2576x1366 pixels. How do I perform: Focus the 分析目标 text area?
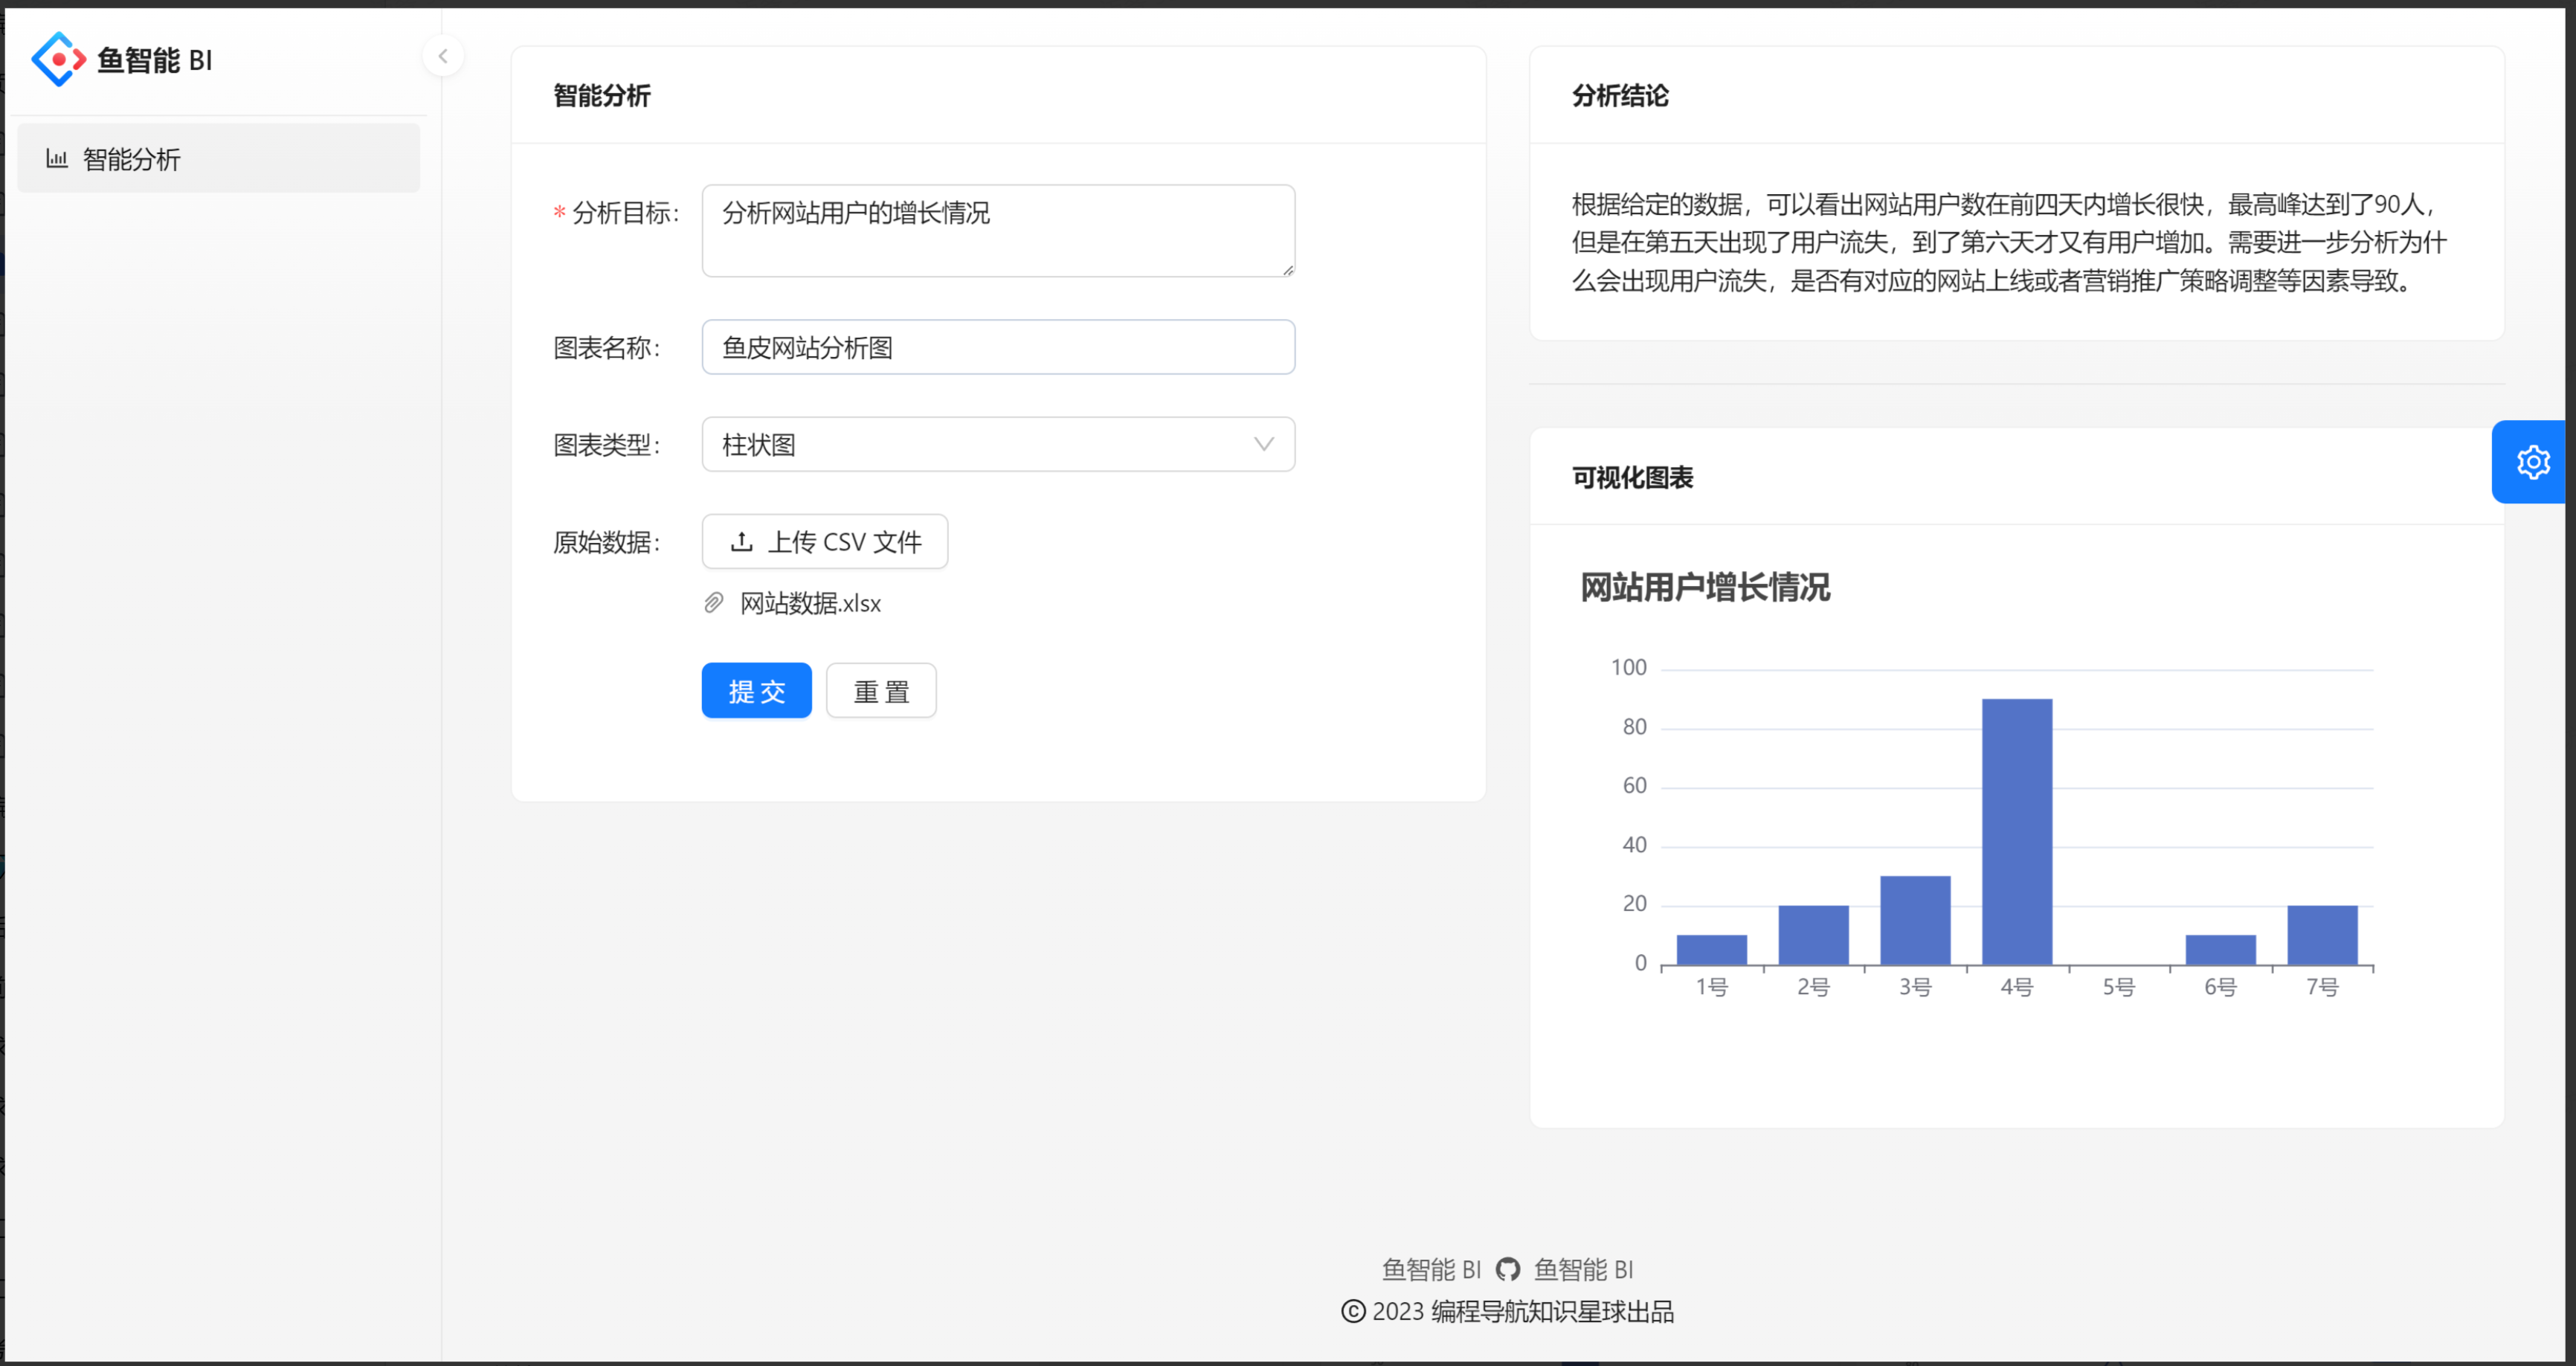998,230
